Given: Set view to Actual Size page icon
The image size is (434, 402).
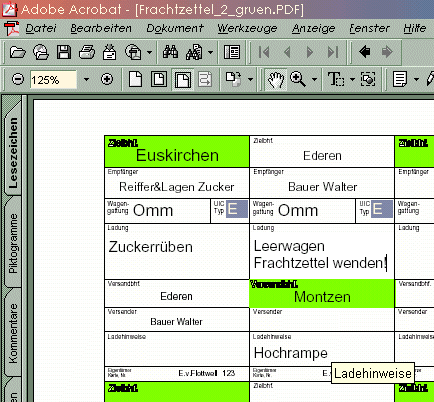Looking at the screenshot, I should (135, 79).
